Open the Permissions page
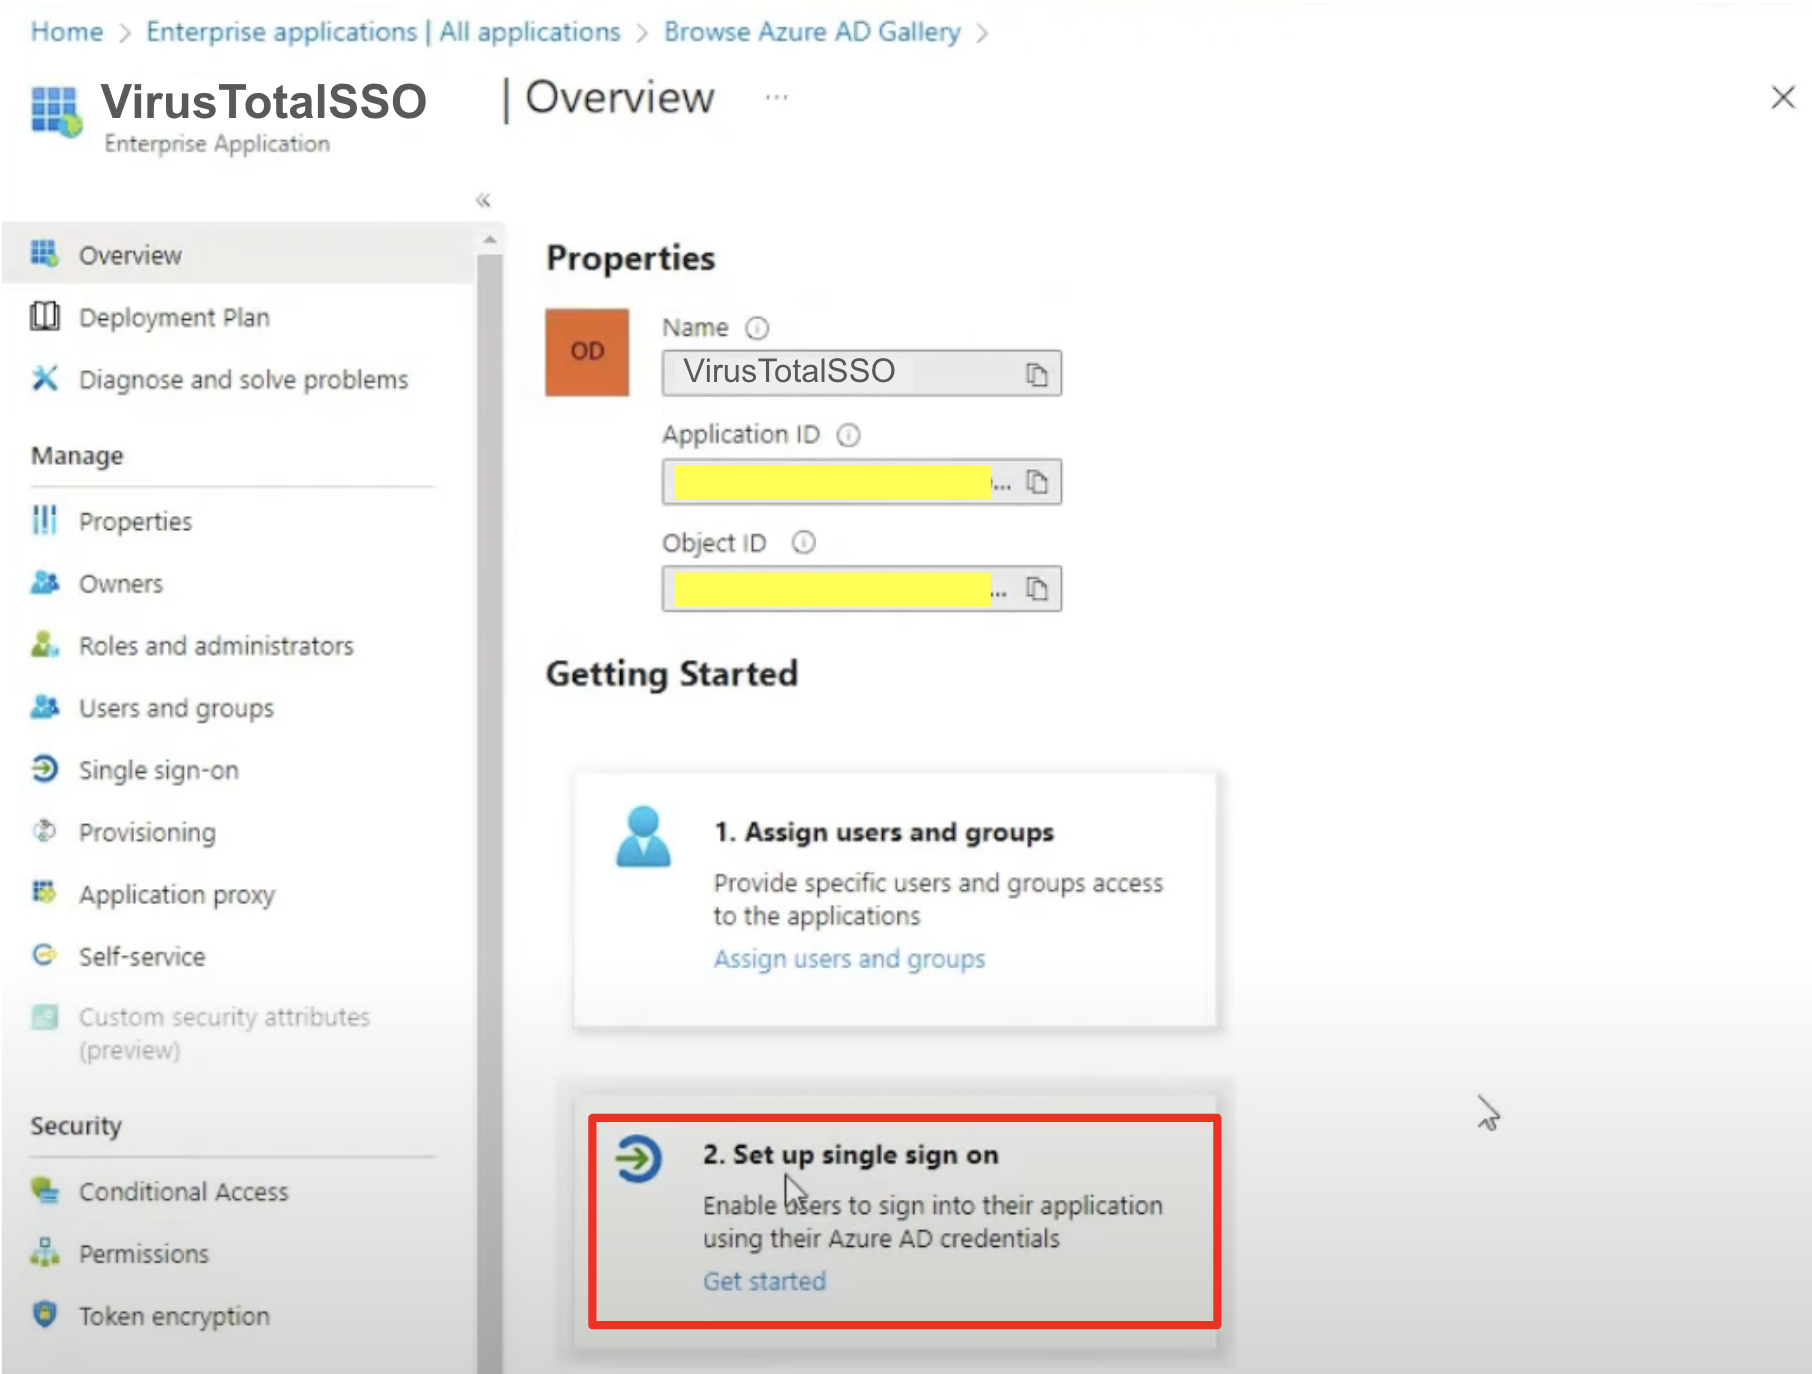Image resolution: width=1812 pixels, height=1374 pixels. point(144,1253)
